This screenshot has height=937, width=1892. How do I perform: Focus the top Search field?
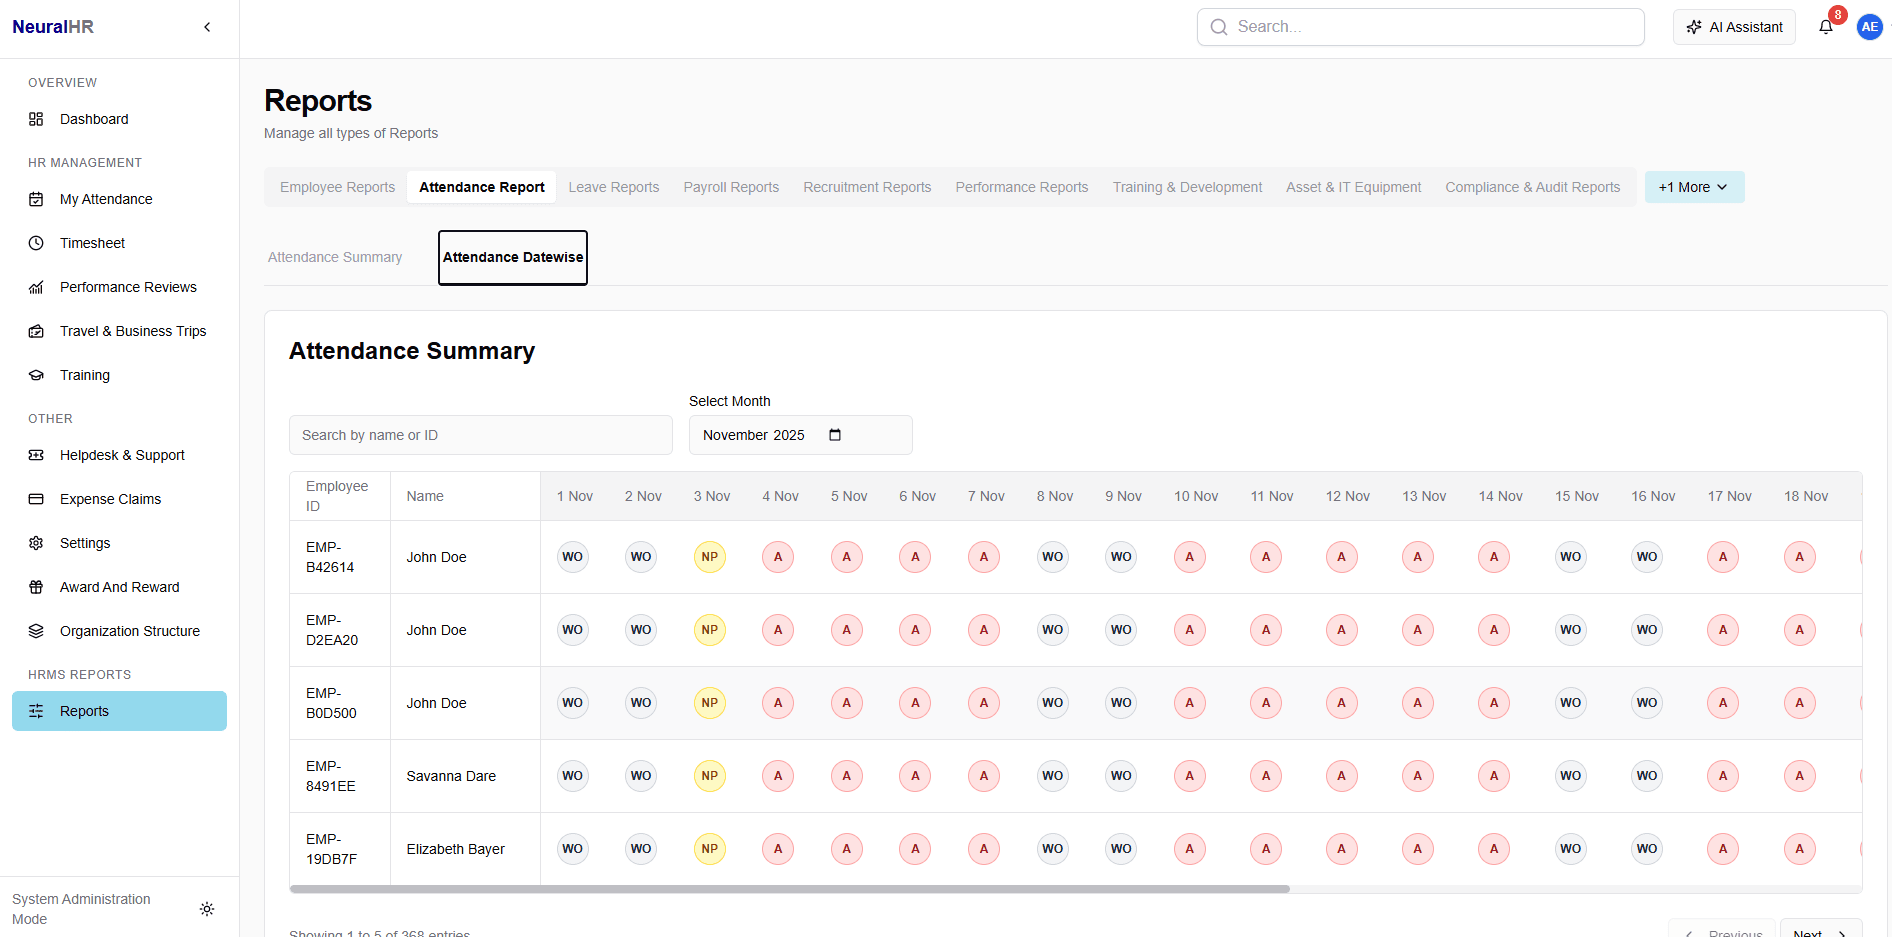click(1420, 27)
